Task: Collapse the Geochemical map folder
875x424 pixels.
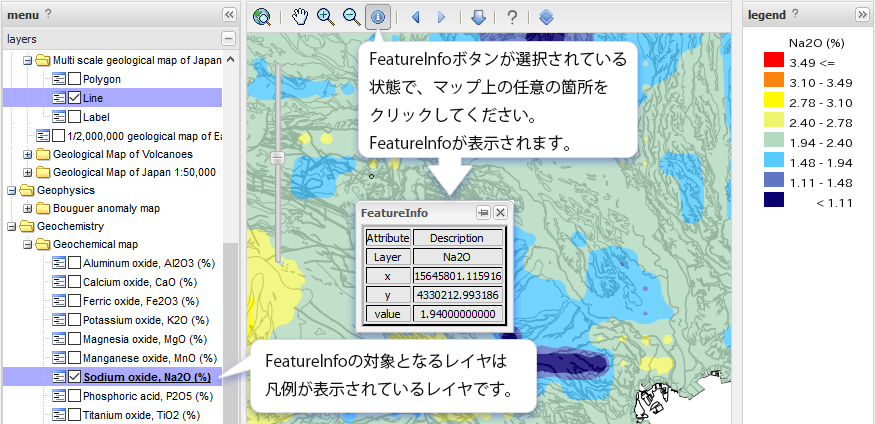Action: 27,244
